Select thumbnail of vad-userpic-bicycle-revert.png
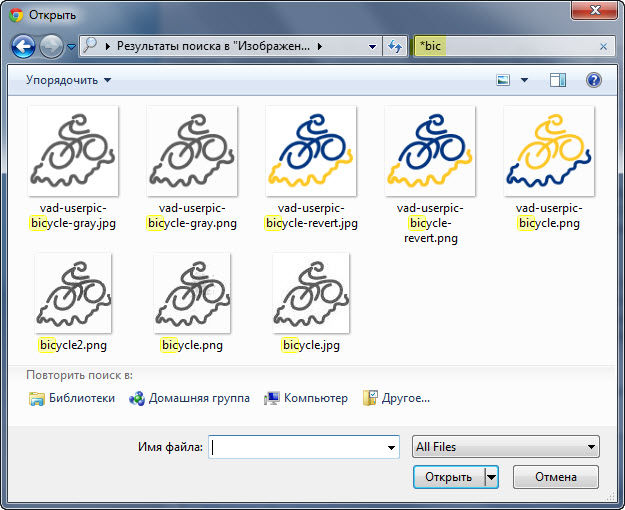The image size is (625, 510). coord(430,151)
